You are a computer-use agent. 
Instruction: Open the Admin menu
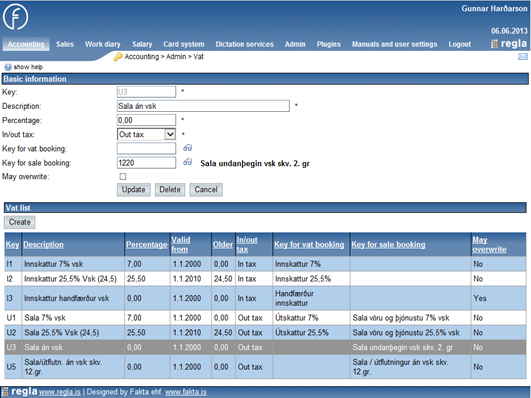pos(295,44)
